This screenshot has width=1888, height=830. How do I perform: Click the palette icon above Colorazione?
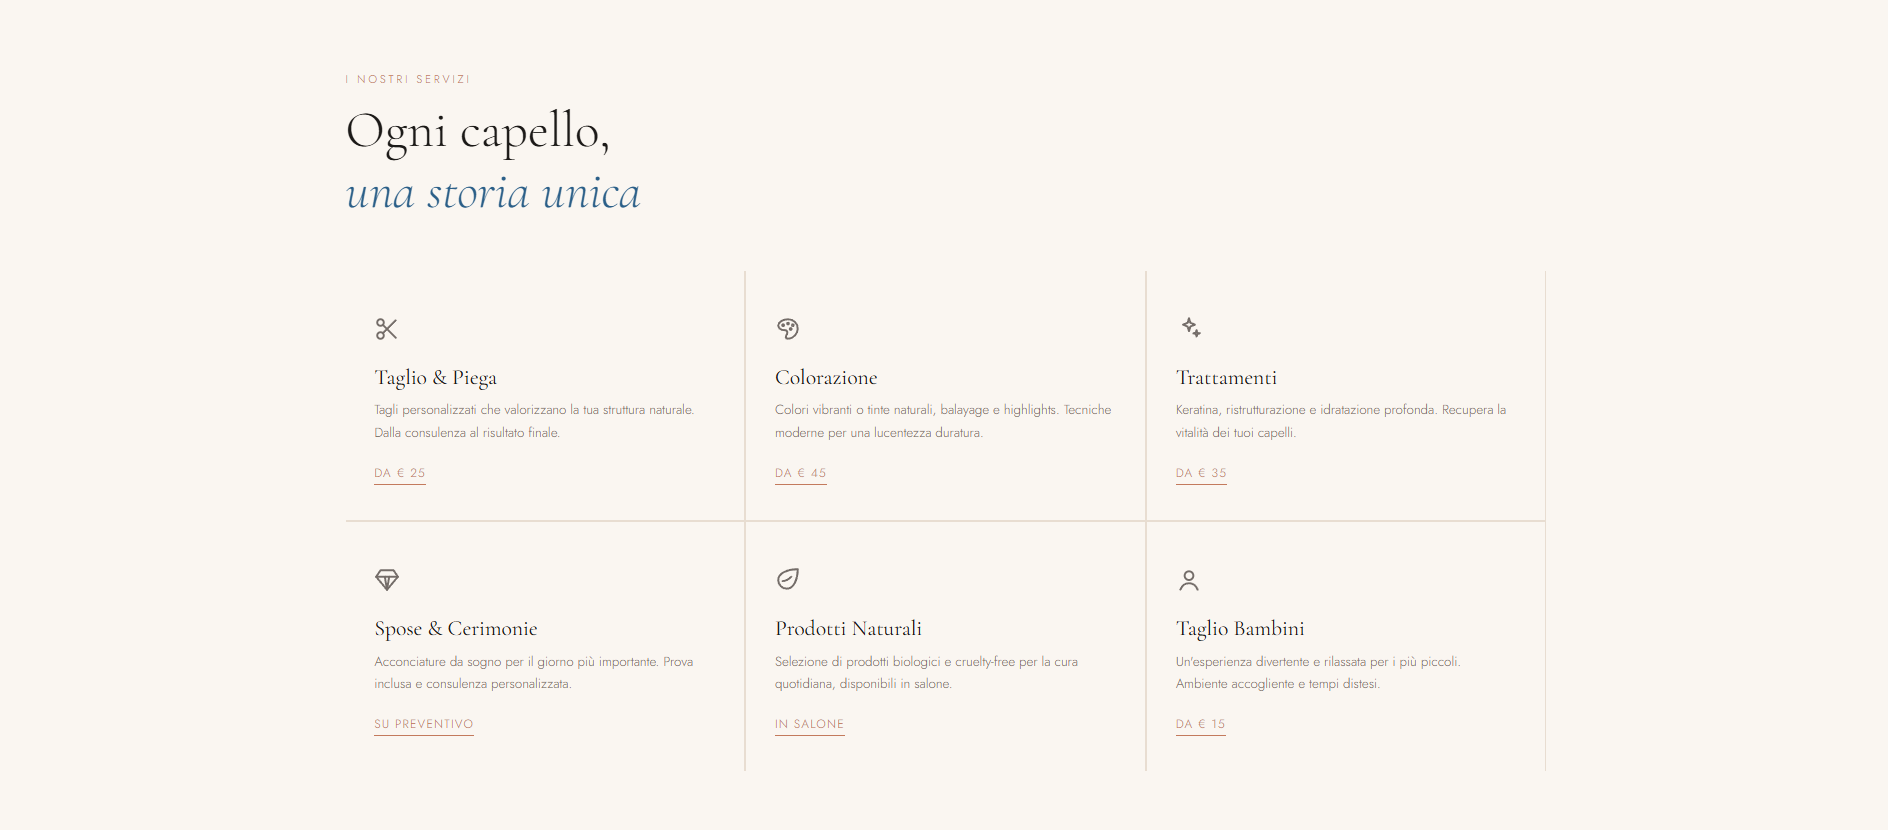click(x=788, y=329)
